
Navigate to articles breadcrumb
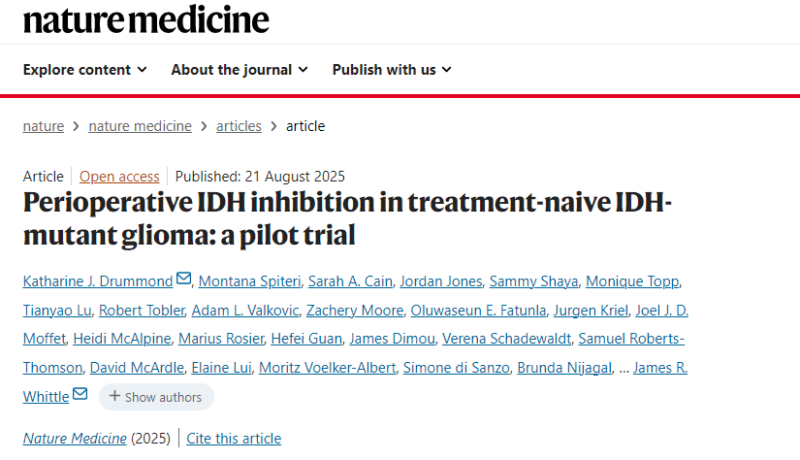[239, 126]
